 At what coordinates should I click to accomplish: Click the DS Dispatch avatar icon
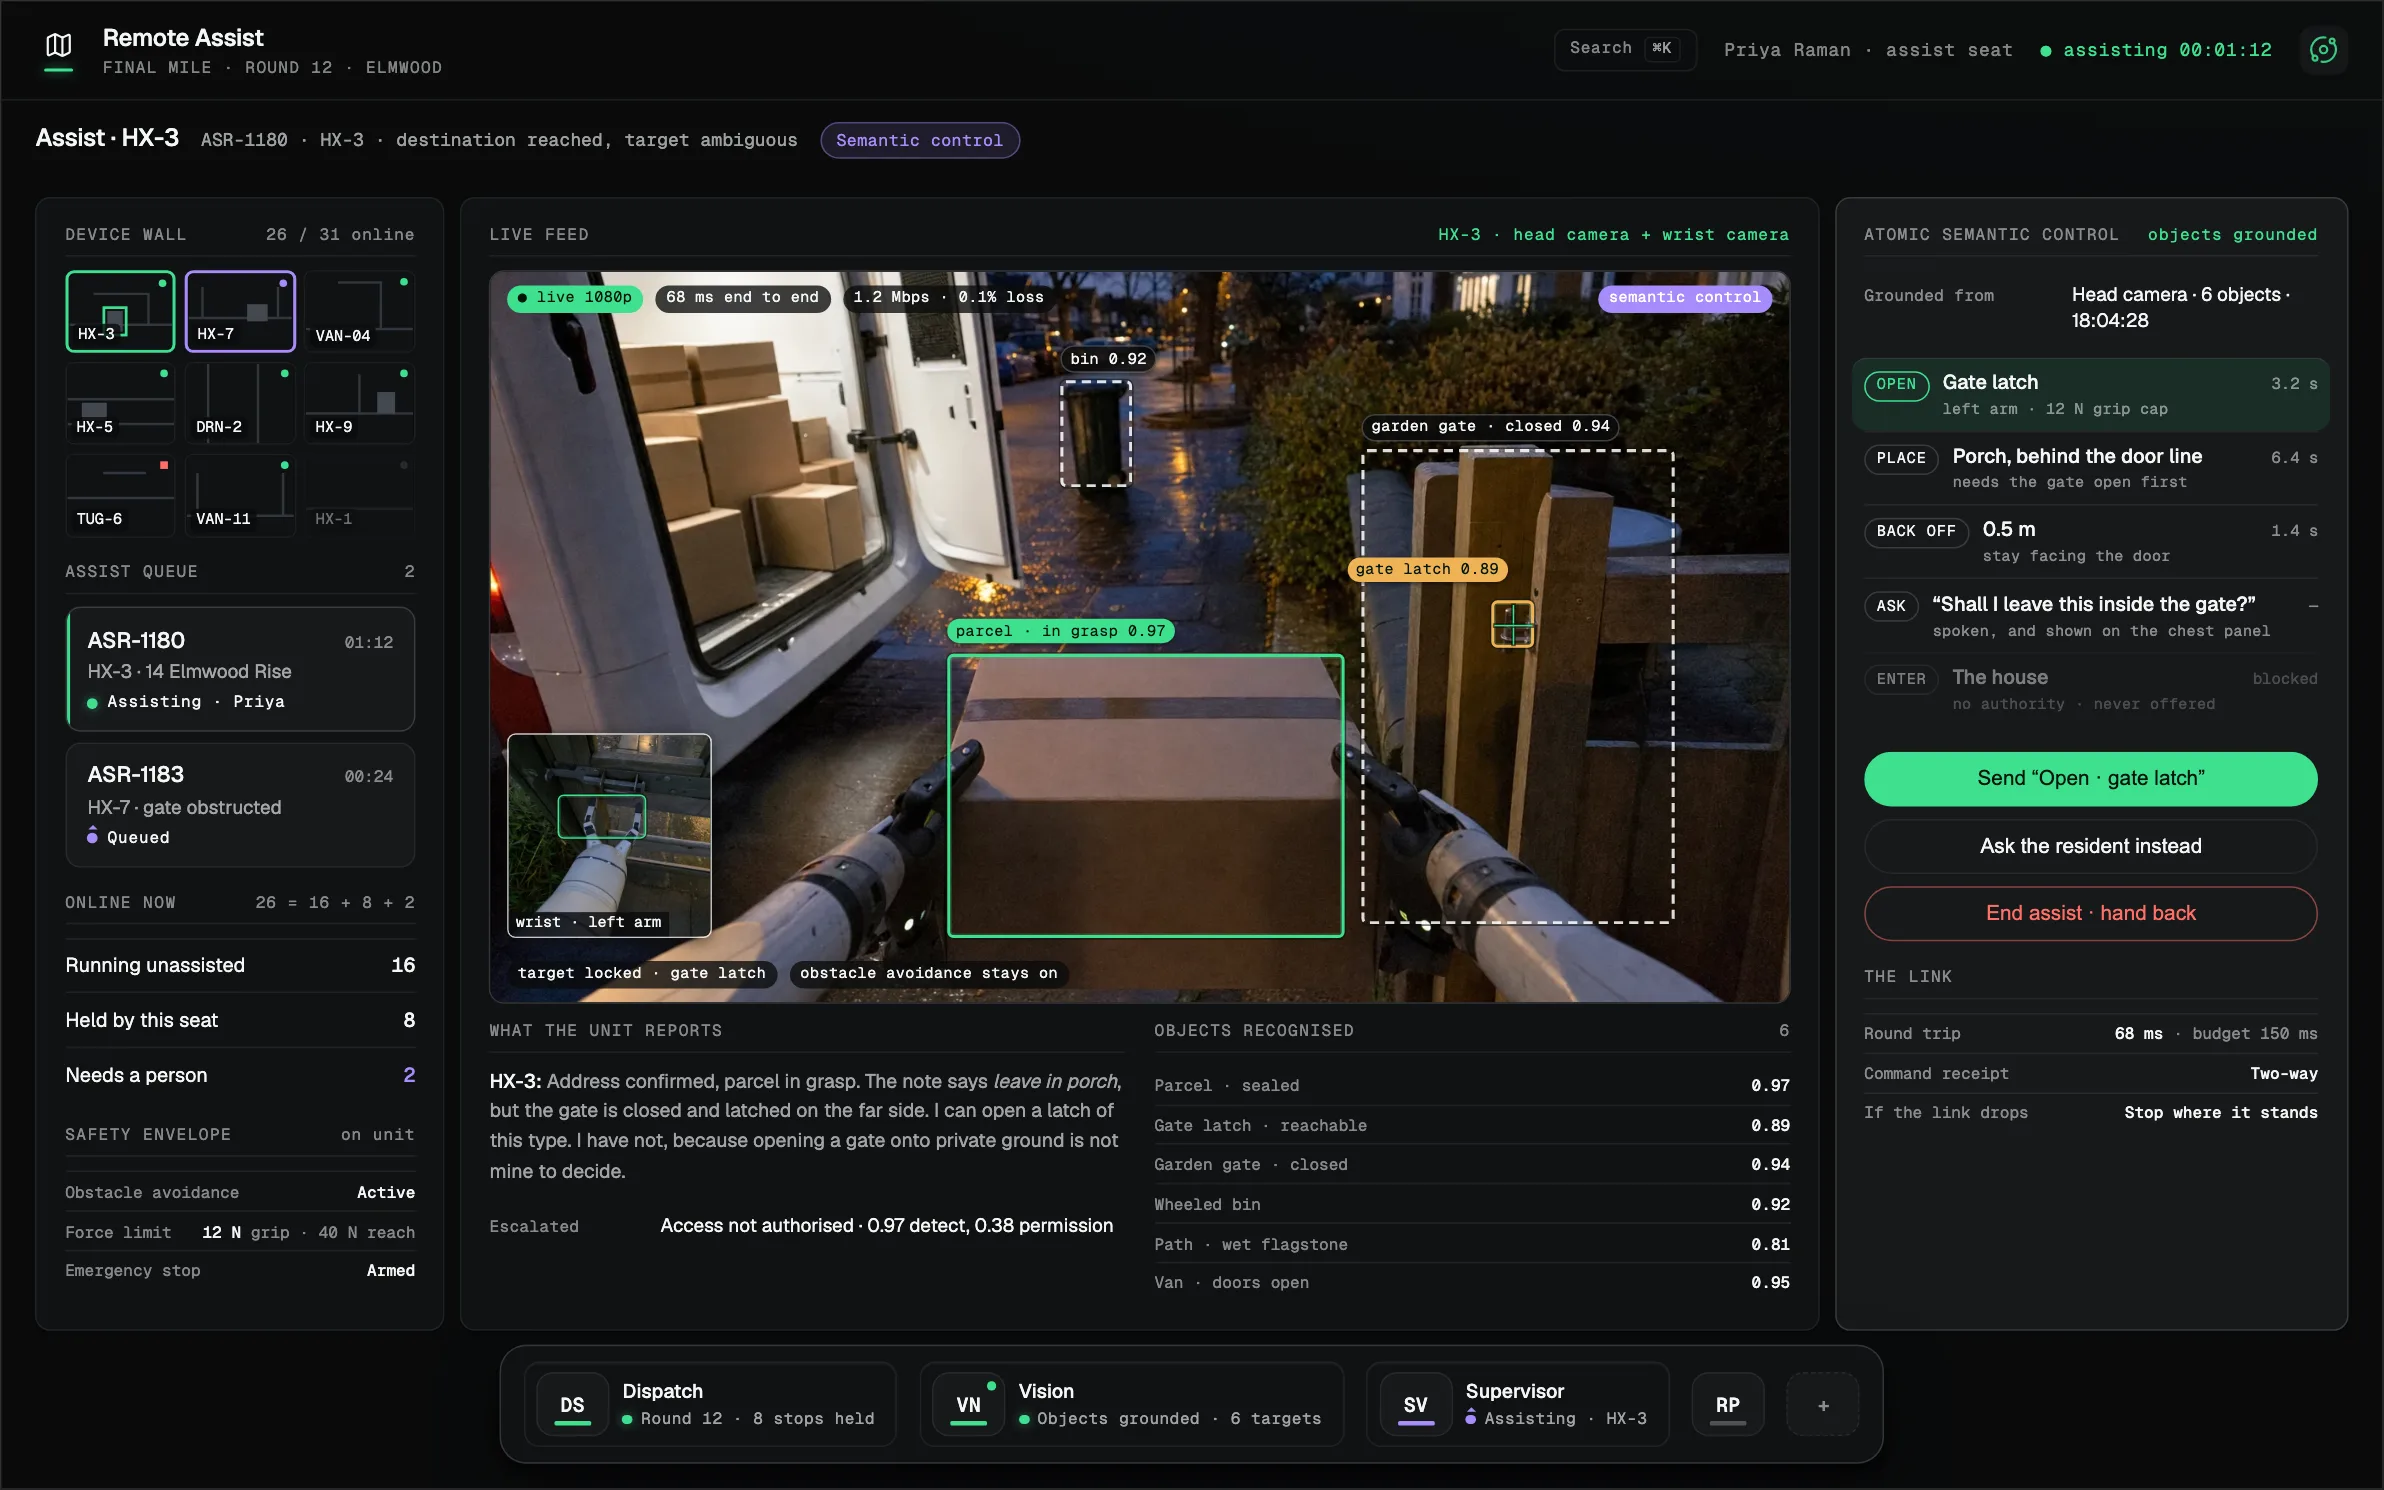click(x=572, y=1404)
